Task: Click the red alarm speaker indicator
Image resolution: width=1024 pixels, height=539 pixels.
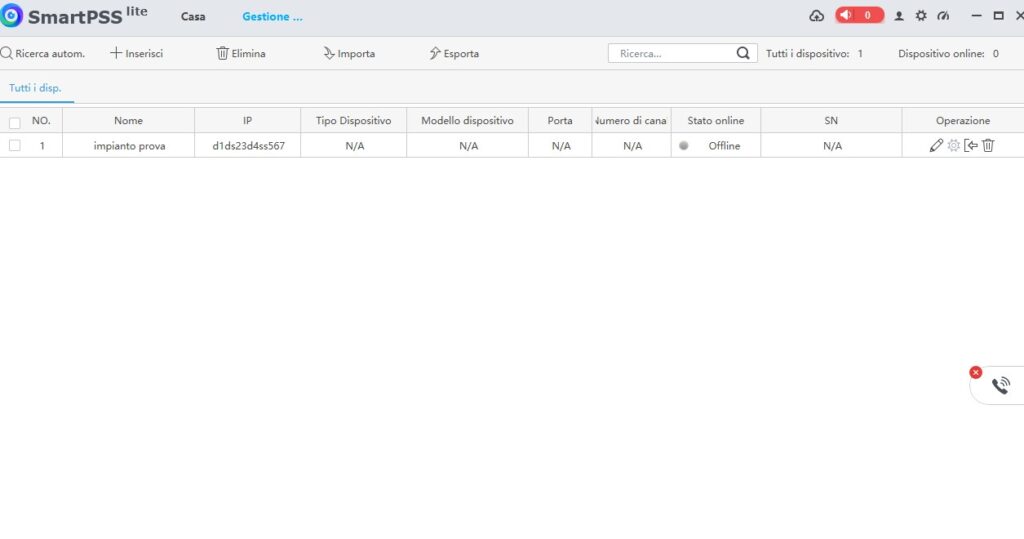Action: point(859,16)
